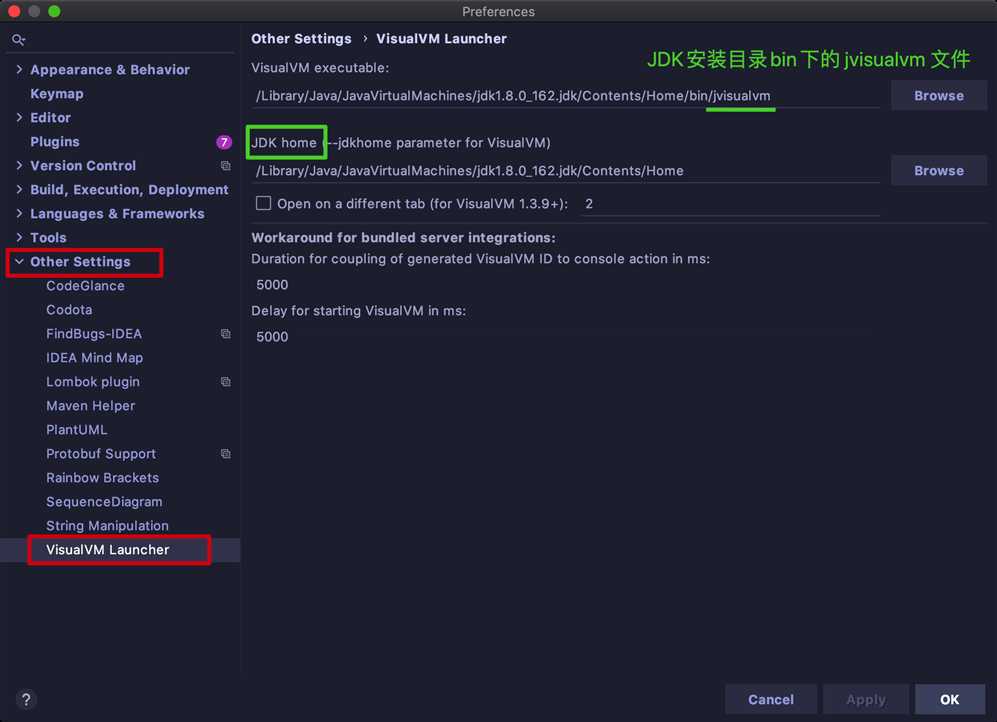Focus the VisualVM executable path field
The image size is (997, 722).
click(x=566, y=96)
